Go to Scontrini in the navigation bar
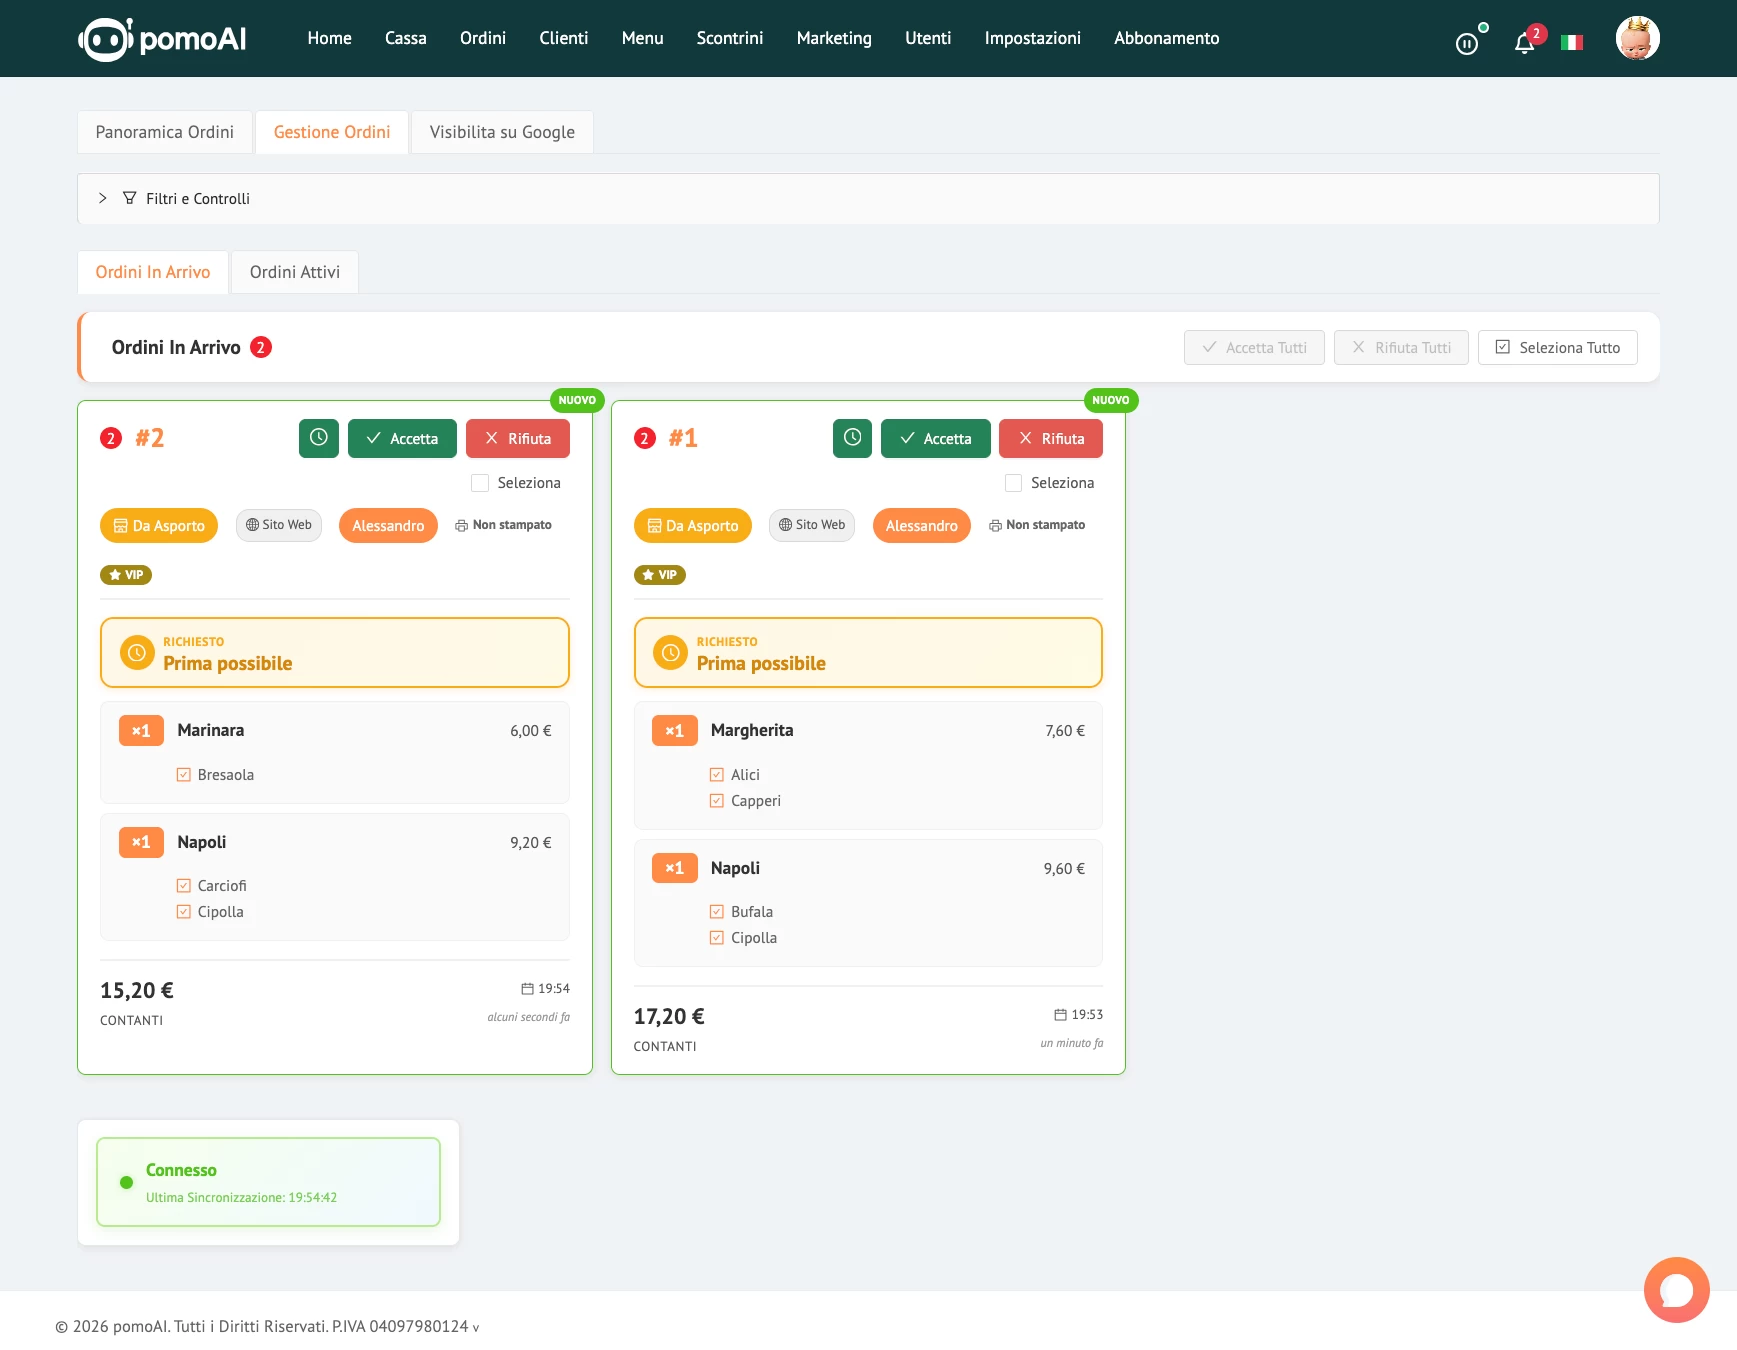Viewport: 1737px width, 1350px height. (730, 38)
